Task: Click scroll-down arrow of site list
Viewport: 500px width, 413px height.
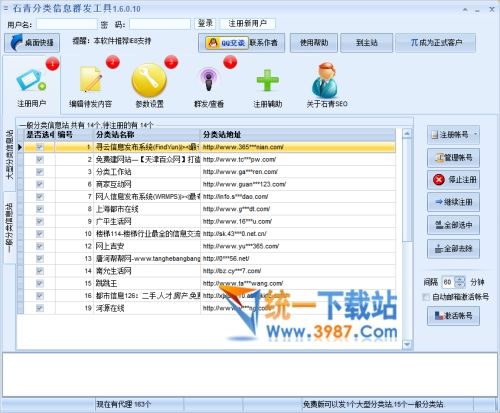Action: (407, 344)
